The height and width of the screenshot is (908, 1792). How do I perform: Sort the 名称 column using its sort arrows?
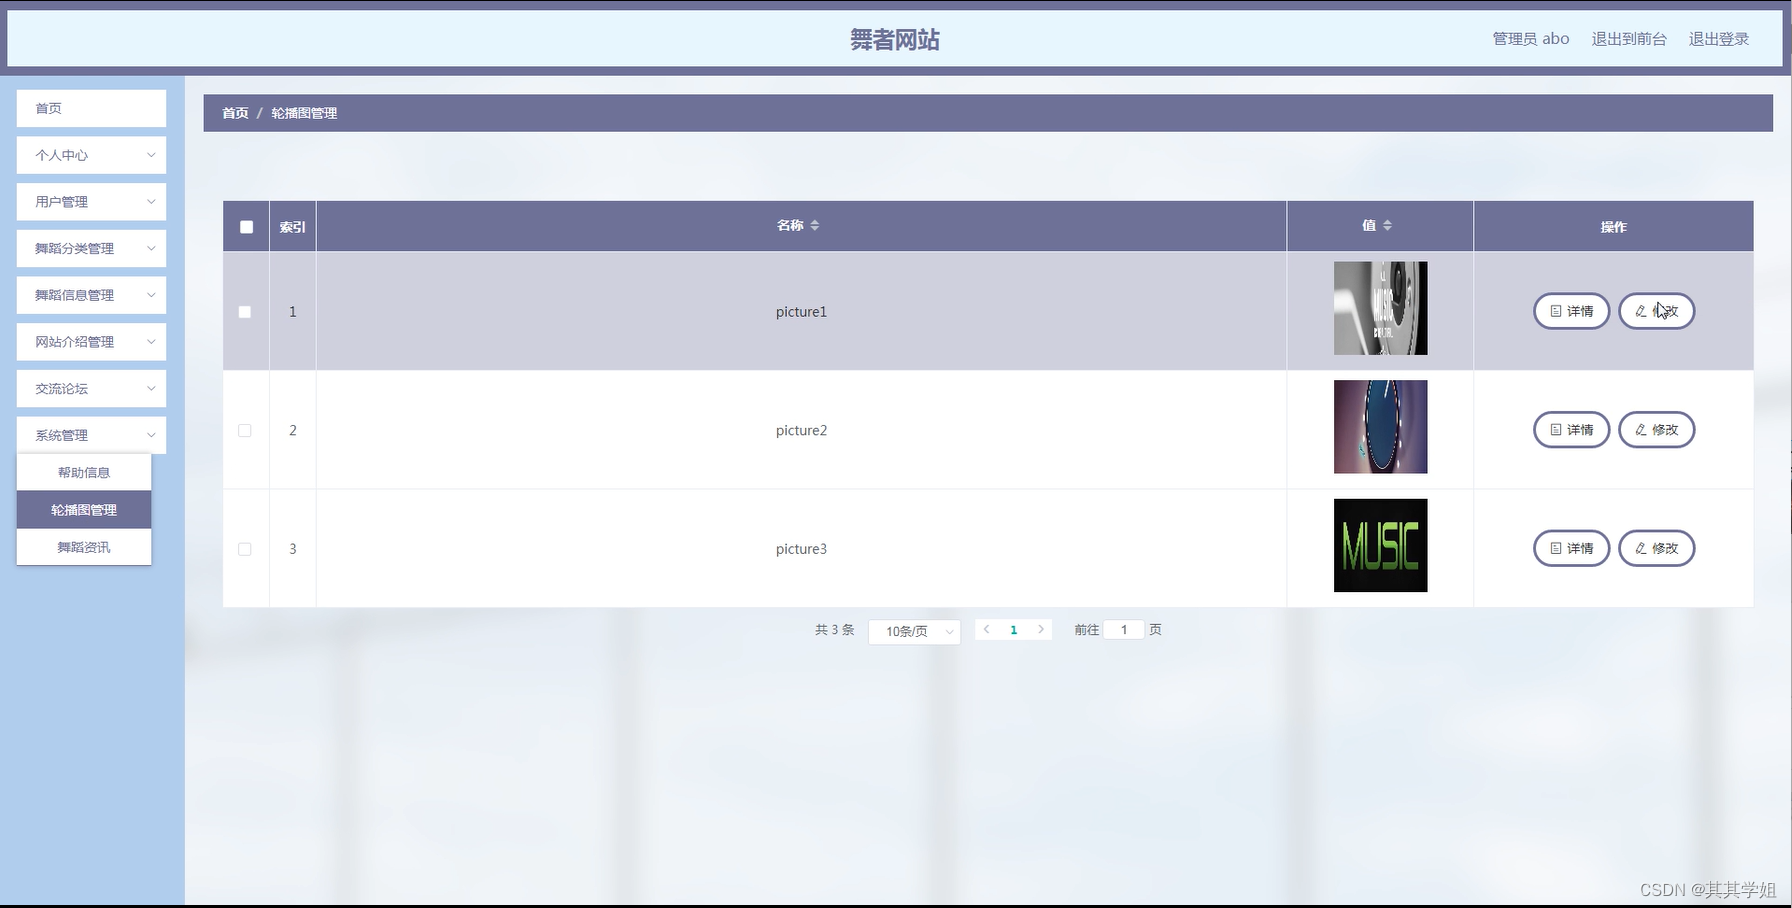[x=815, y=225]
